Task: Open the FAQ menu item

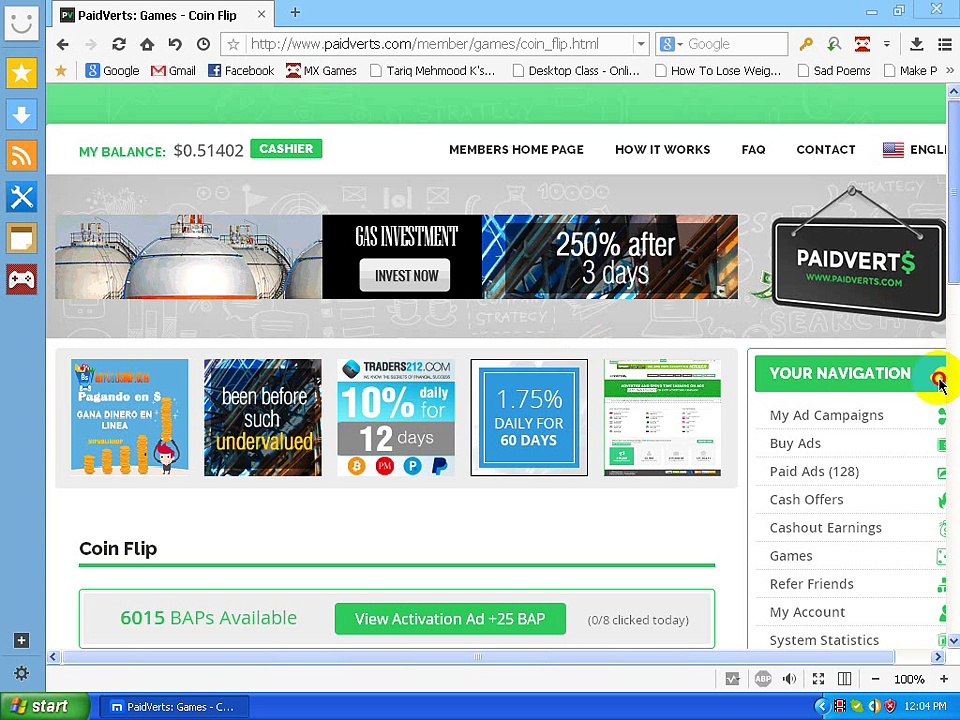Action: [753, 149]
